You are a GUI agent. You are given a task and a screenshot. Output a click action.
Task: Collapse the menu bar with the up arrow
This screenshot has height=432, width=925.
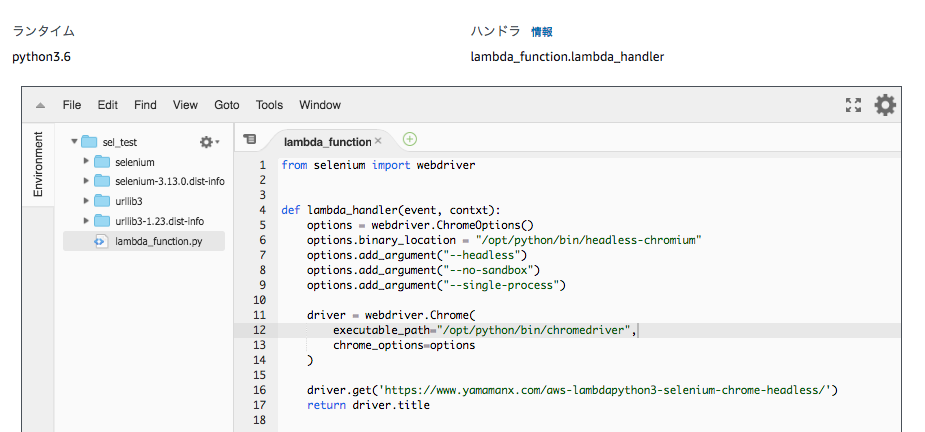(x=40, y=106)
